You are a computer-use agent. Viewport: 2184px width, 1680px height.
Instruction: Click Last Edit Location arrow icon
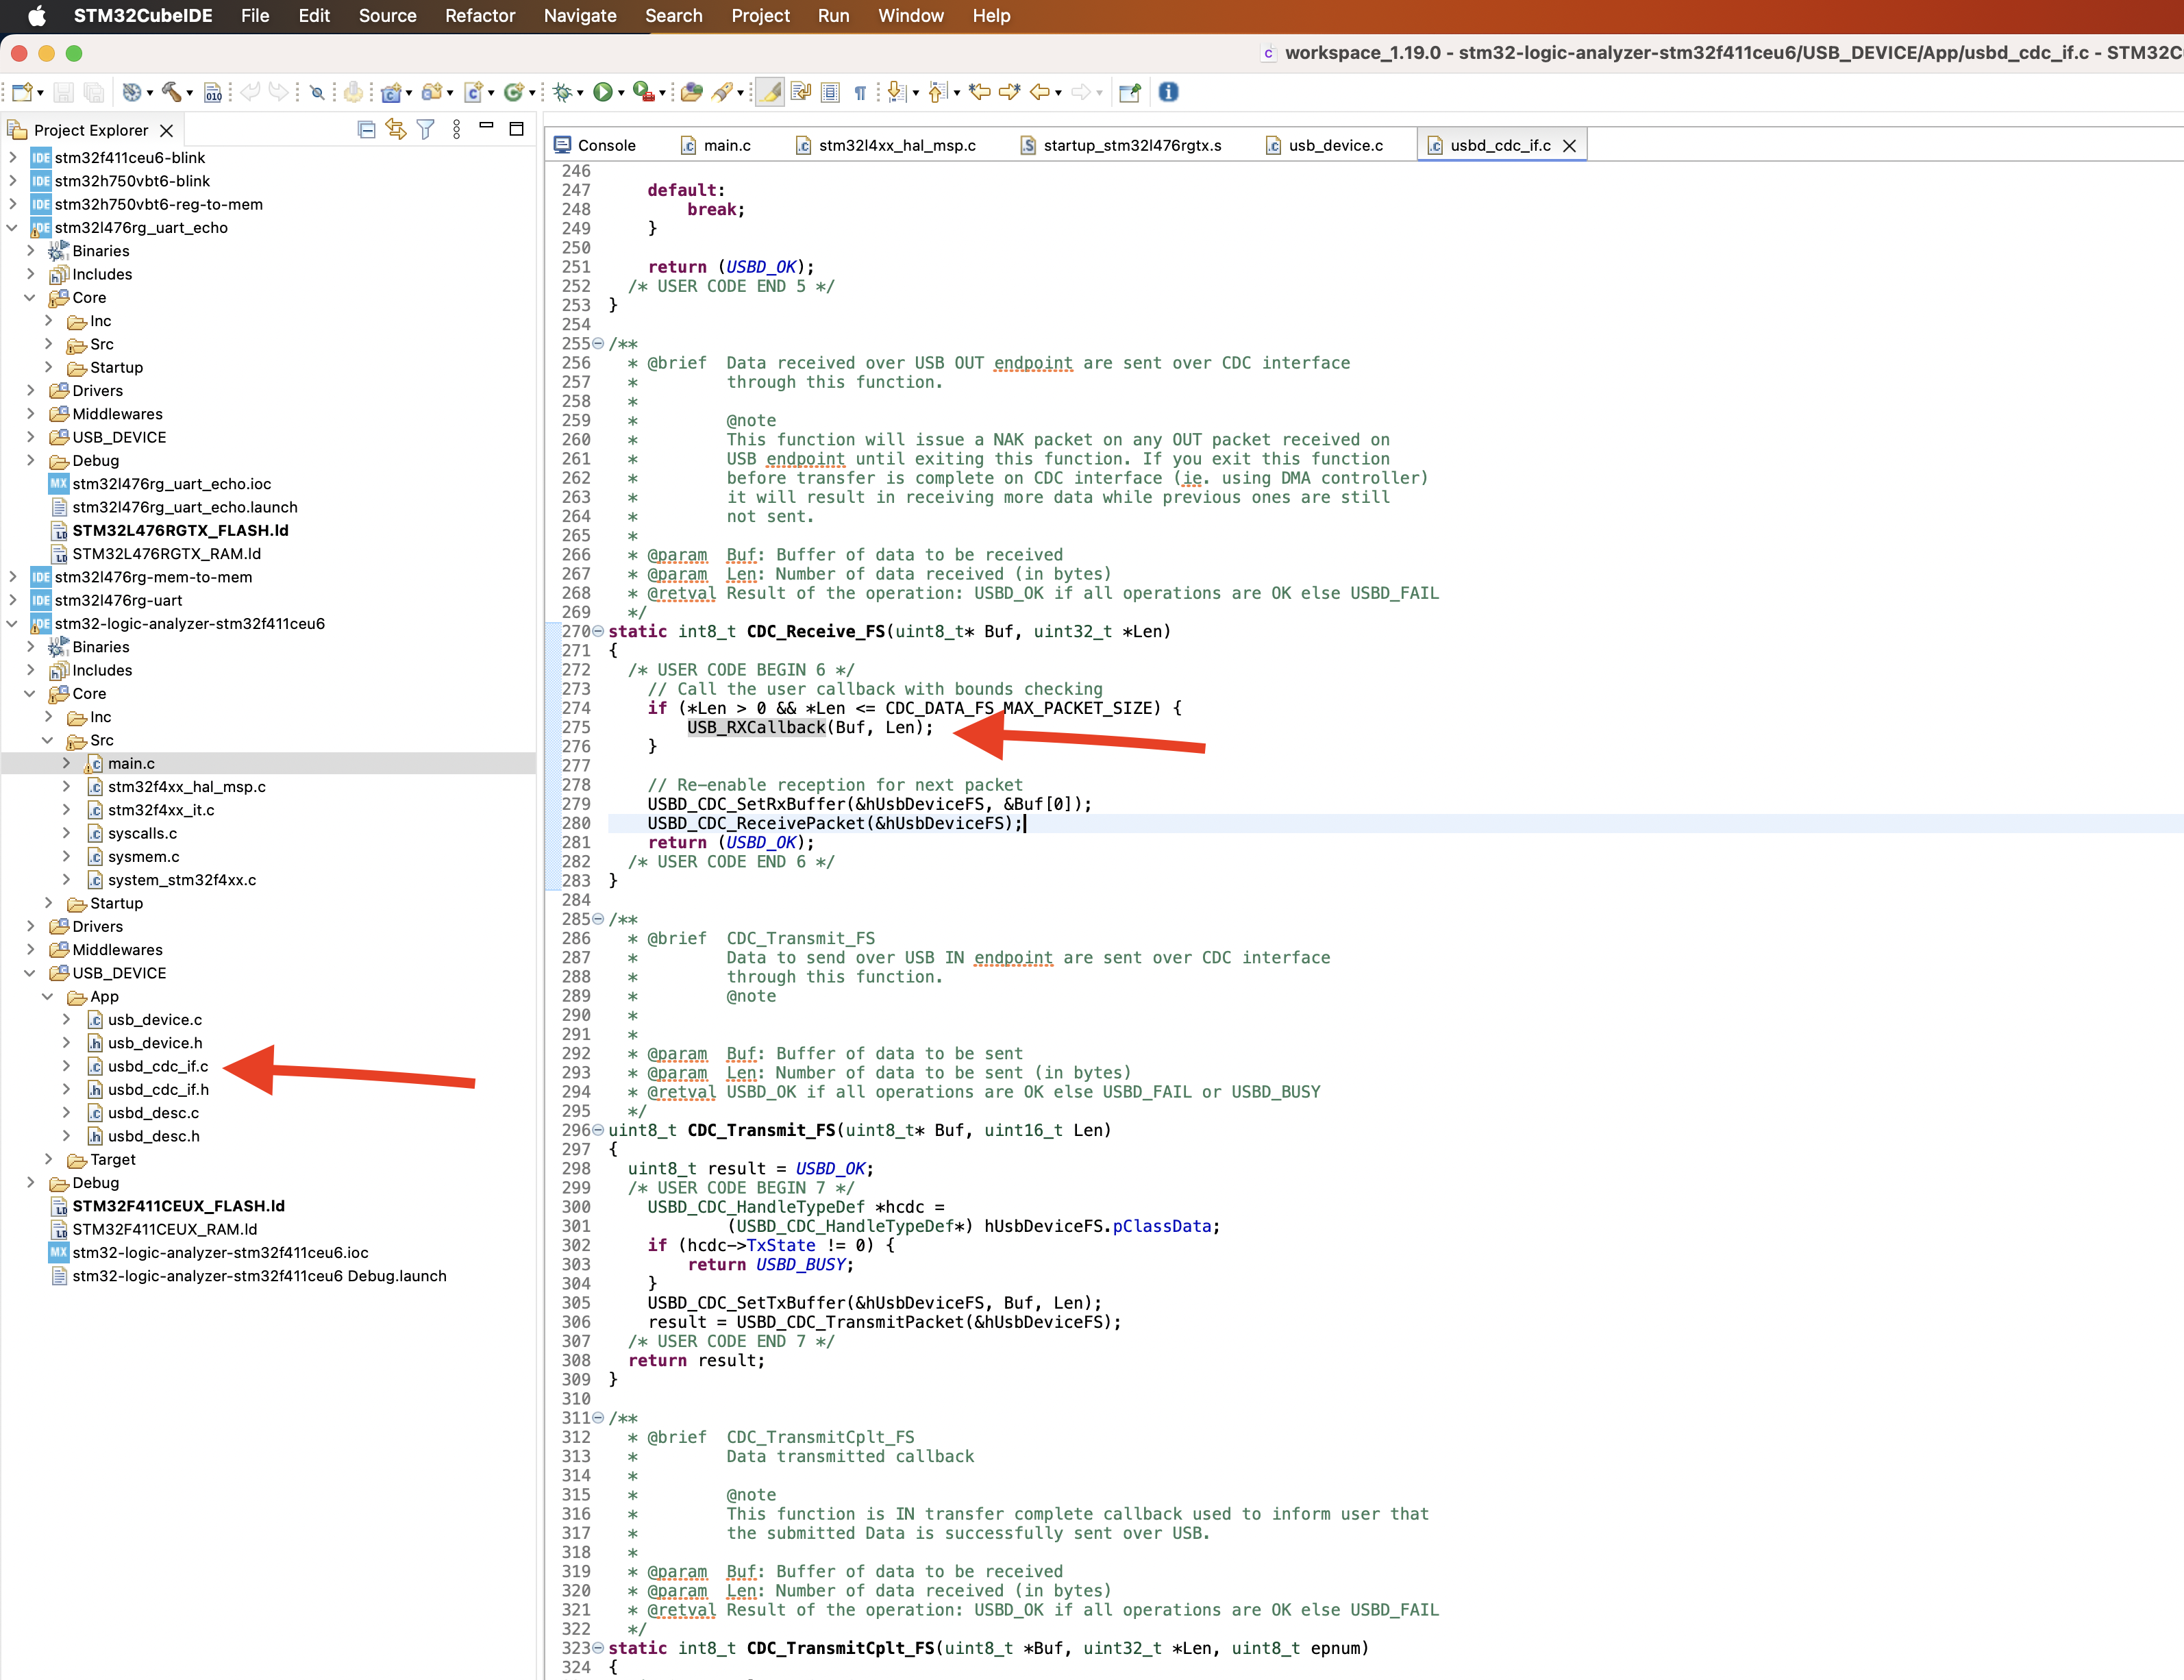pos(980,92)
